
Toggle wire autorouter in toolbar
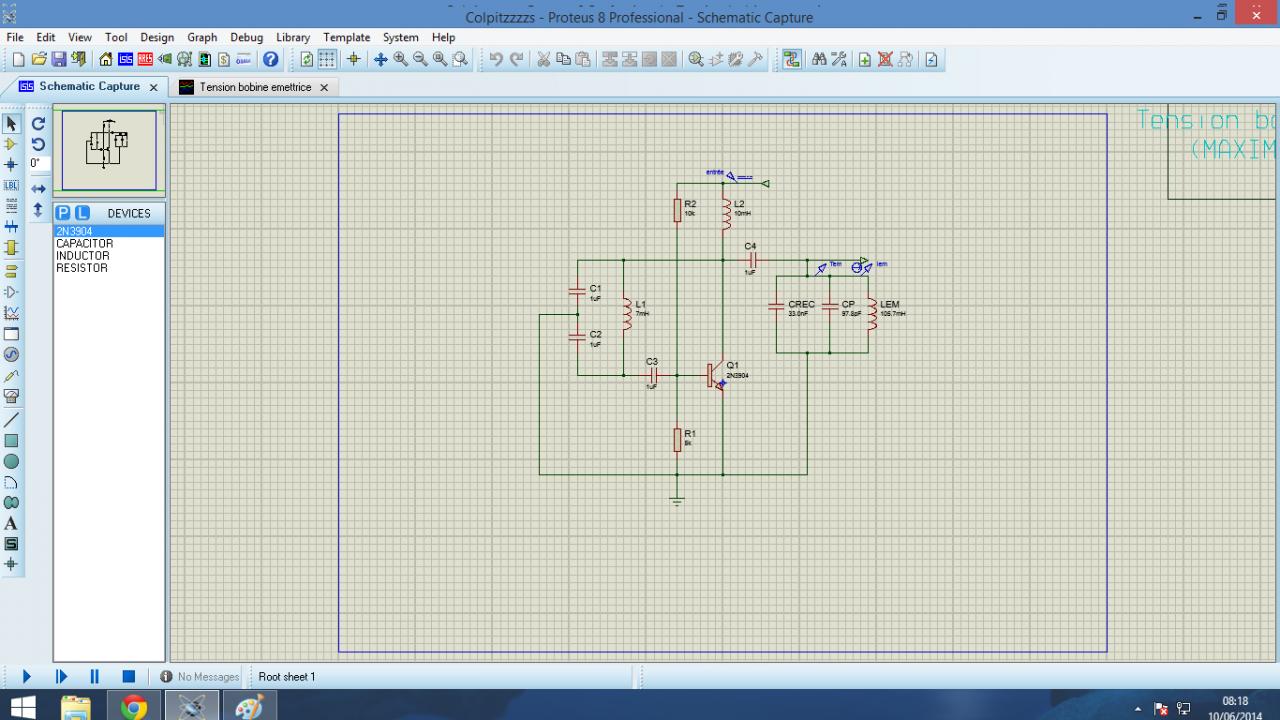(x=792, y=60)
